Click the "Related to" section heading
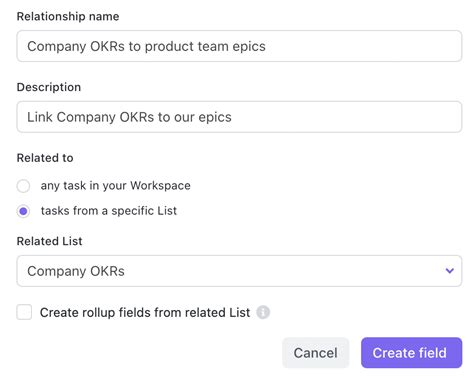 [x=45, y=158]
